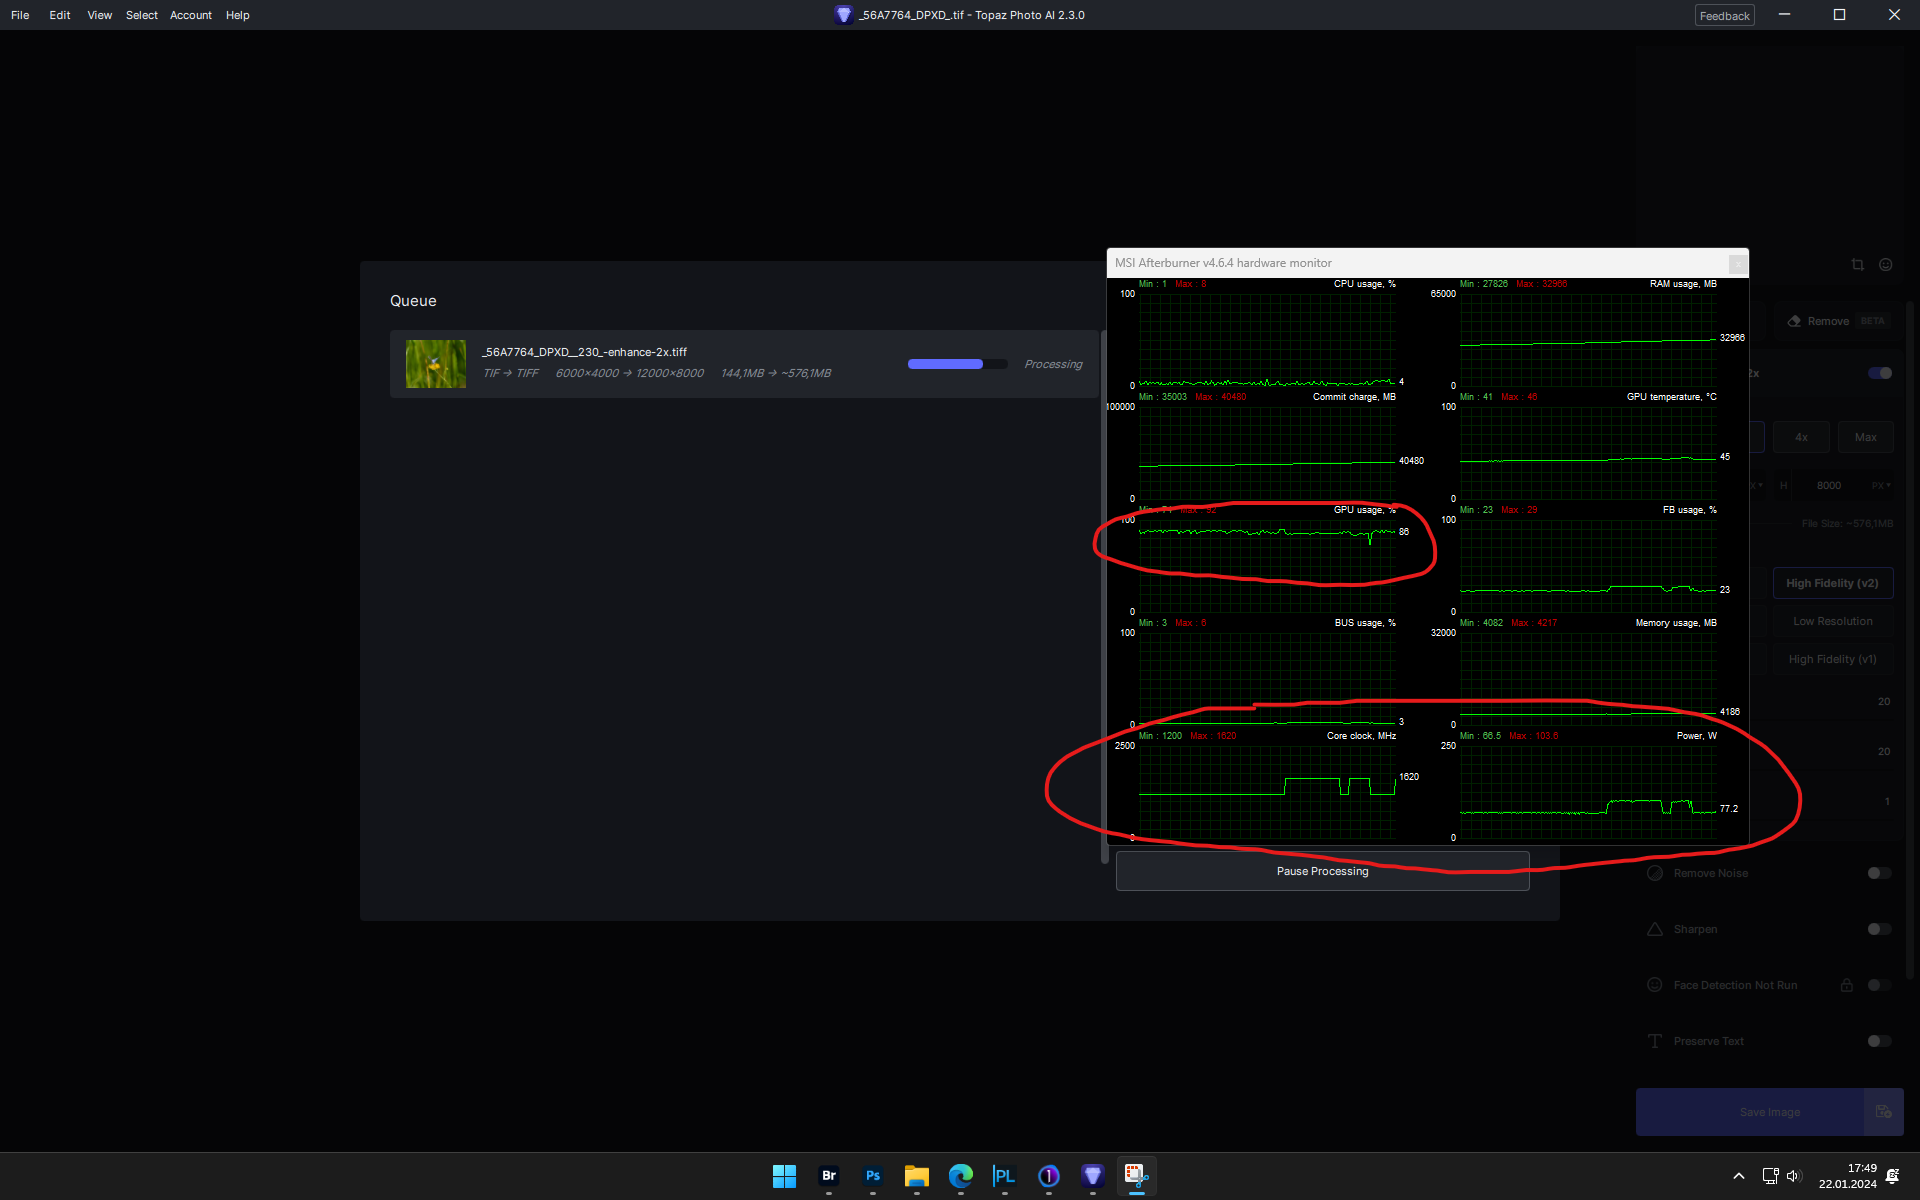
Task: Open Adobe Bridge from taskbar
Action: coord(828,1176)
